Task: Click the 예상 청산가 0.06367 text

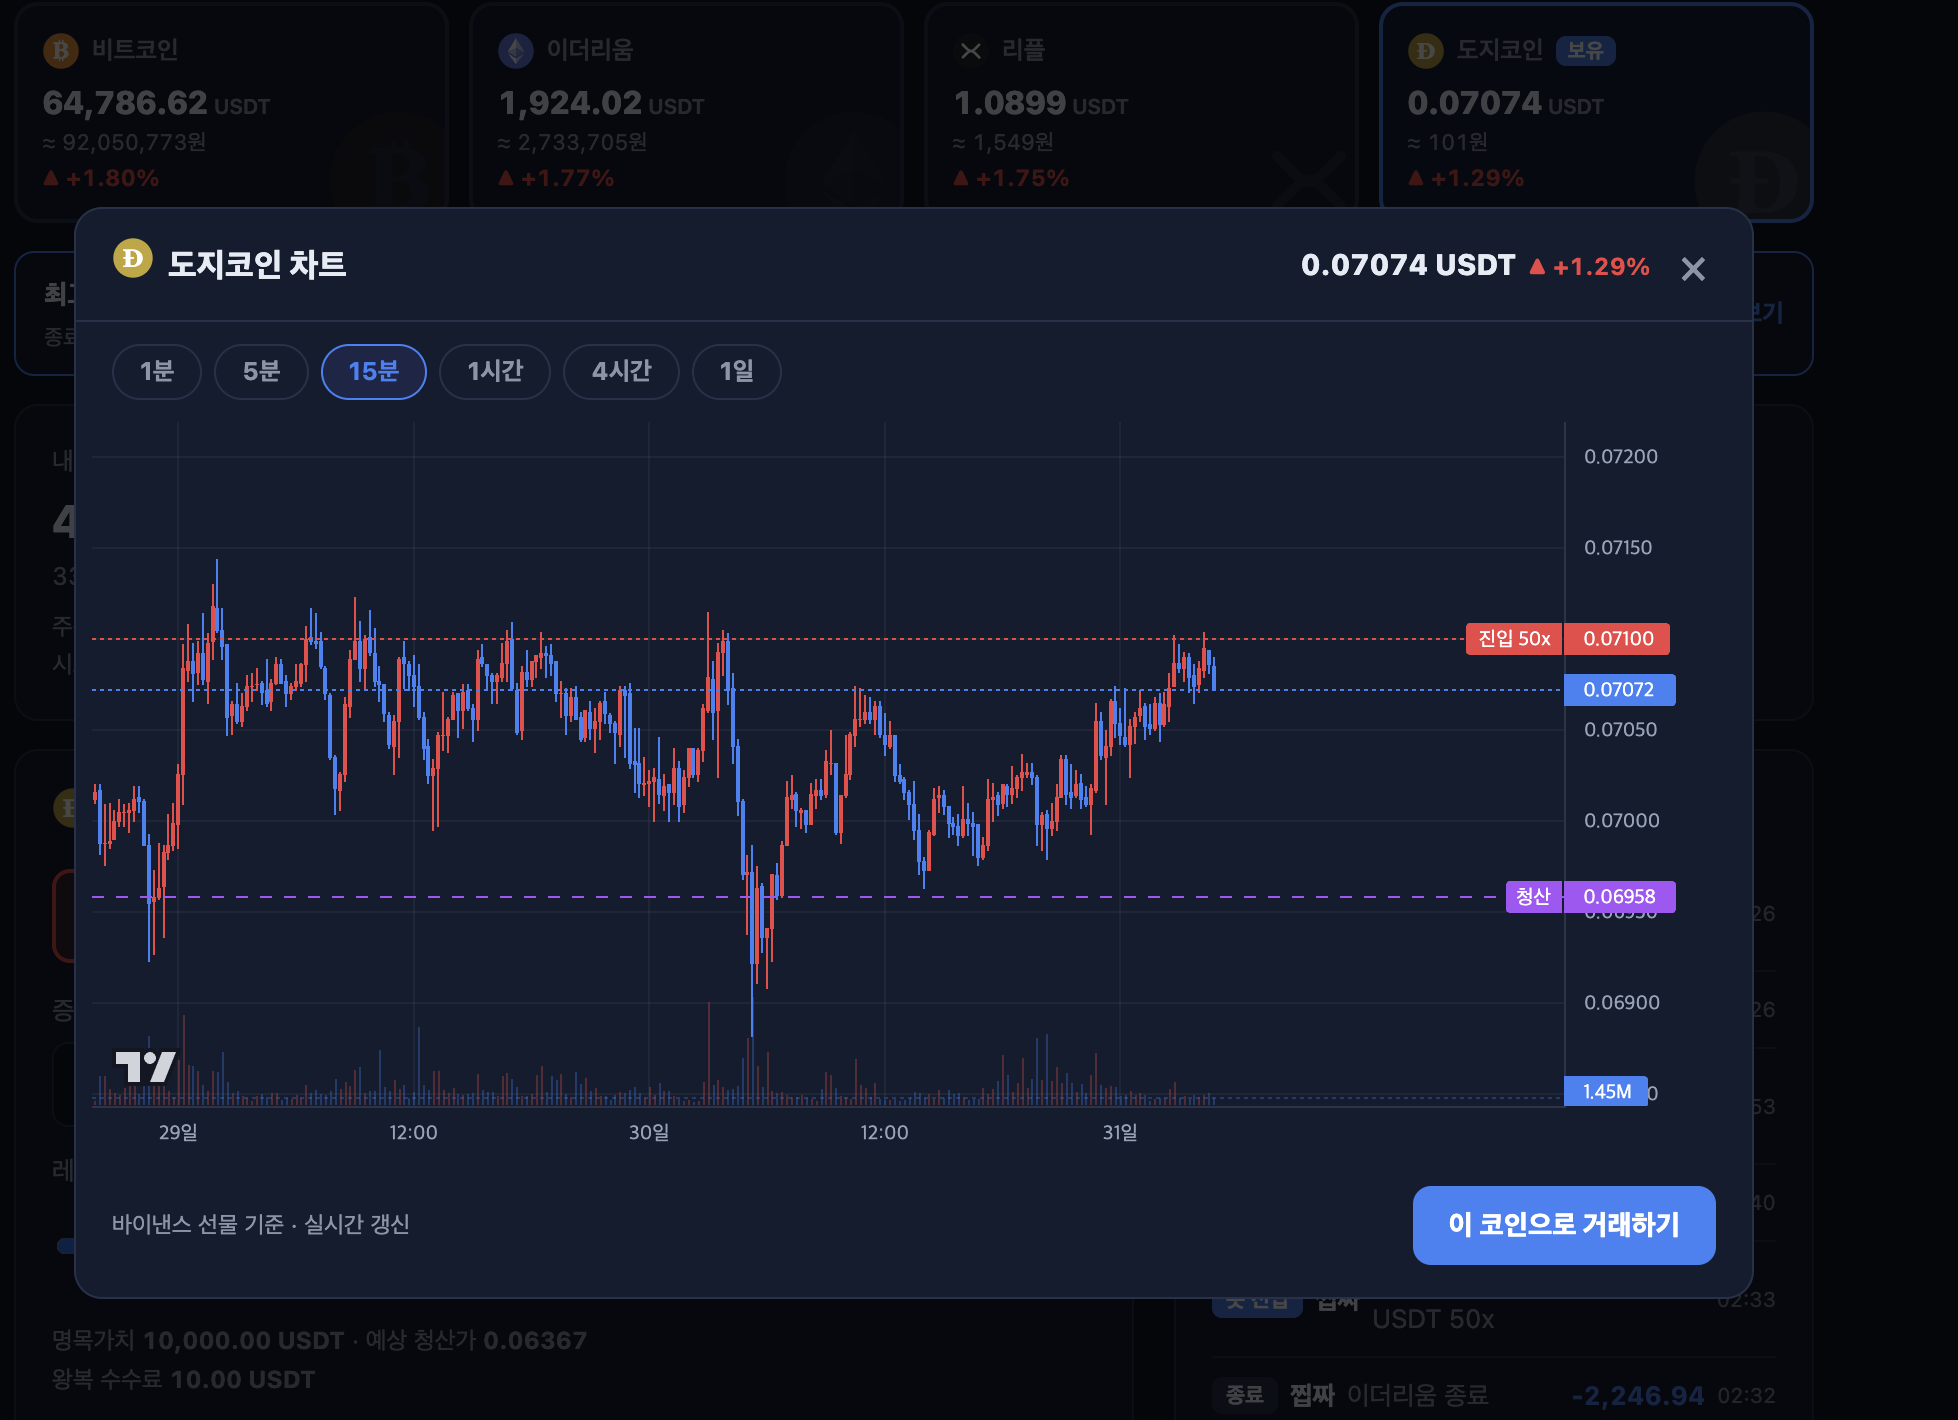Action: [476, 1340]
